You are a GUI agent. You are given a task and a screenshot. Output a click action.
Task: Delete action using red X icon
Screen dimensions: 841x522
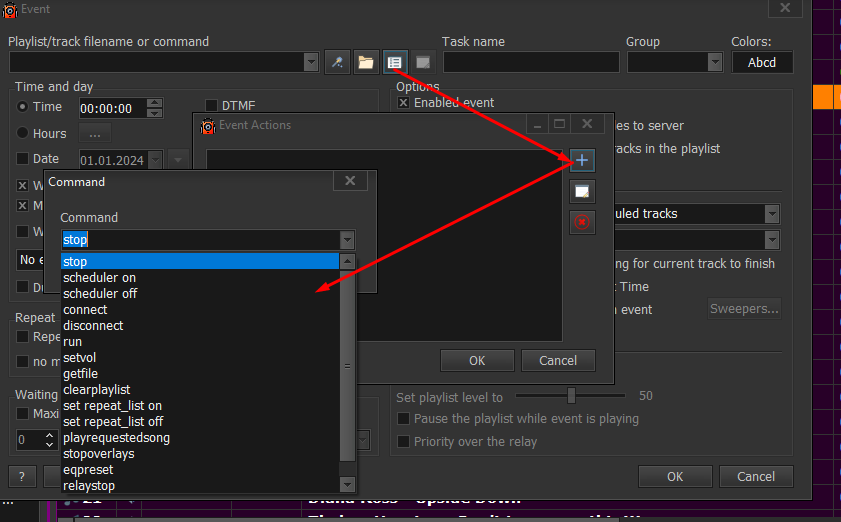pos(582,222)
